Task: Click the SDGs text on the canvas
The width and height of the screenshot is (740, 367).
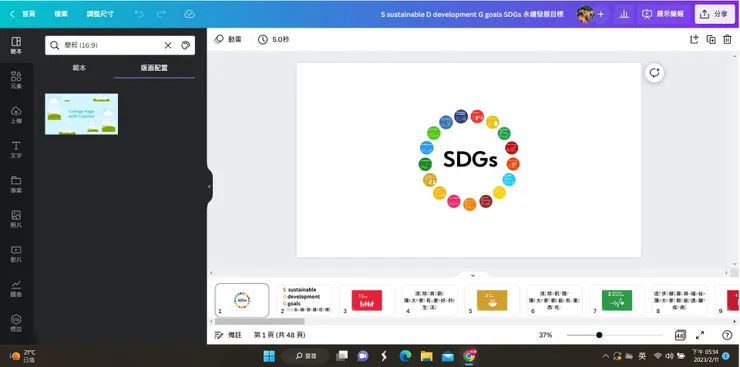Action: 470,160
